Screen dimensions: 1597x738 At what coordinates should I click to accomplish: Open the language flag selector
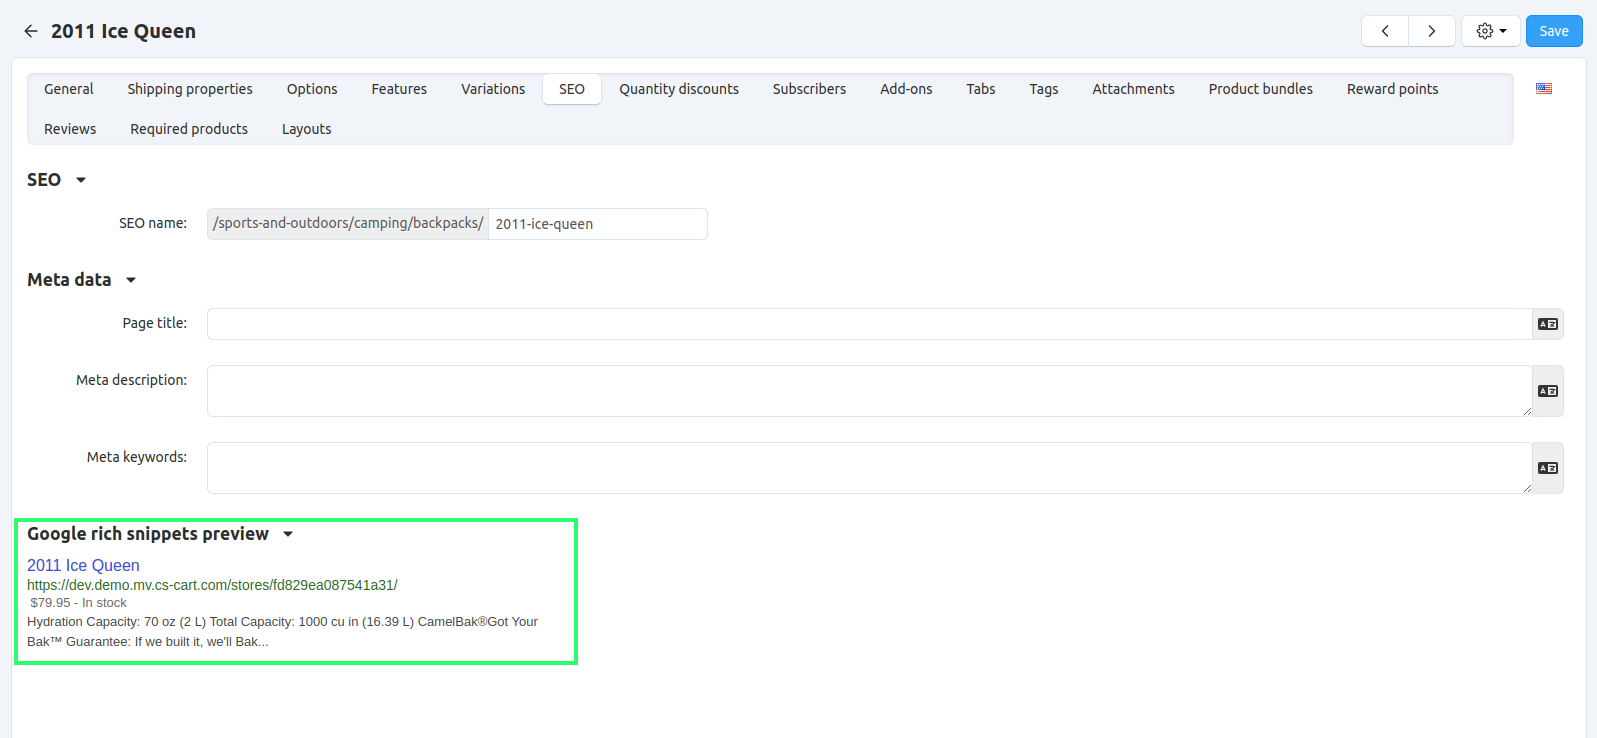[1544, 89]
